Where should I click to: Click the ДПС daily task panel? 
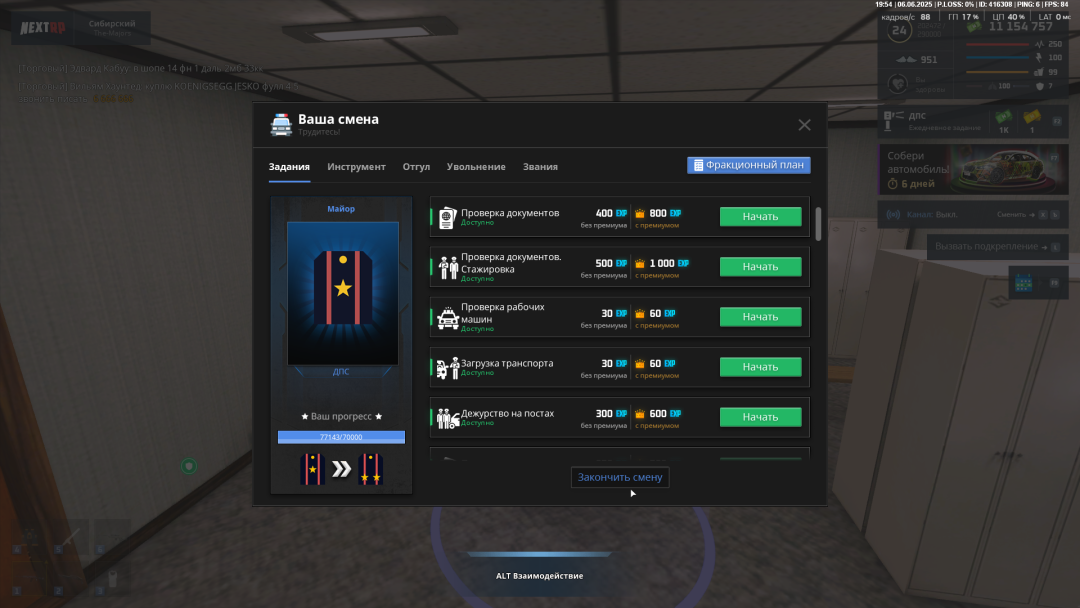click(973, 121)
